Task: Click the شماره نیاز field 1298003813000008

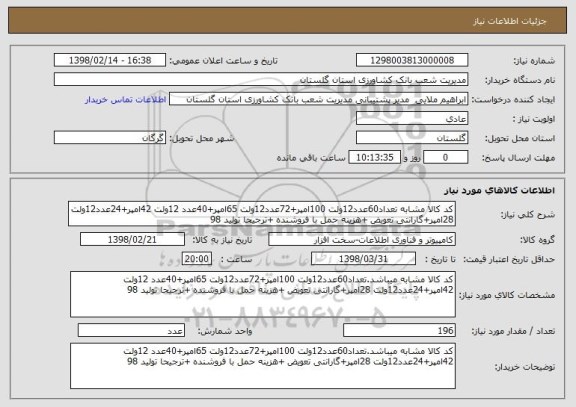Action: click(x=412, y=60)
